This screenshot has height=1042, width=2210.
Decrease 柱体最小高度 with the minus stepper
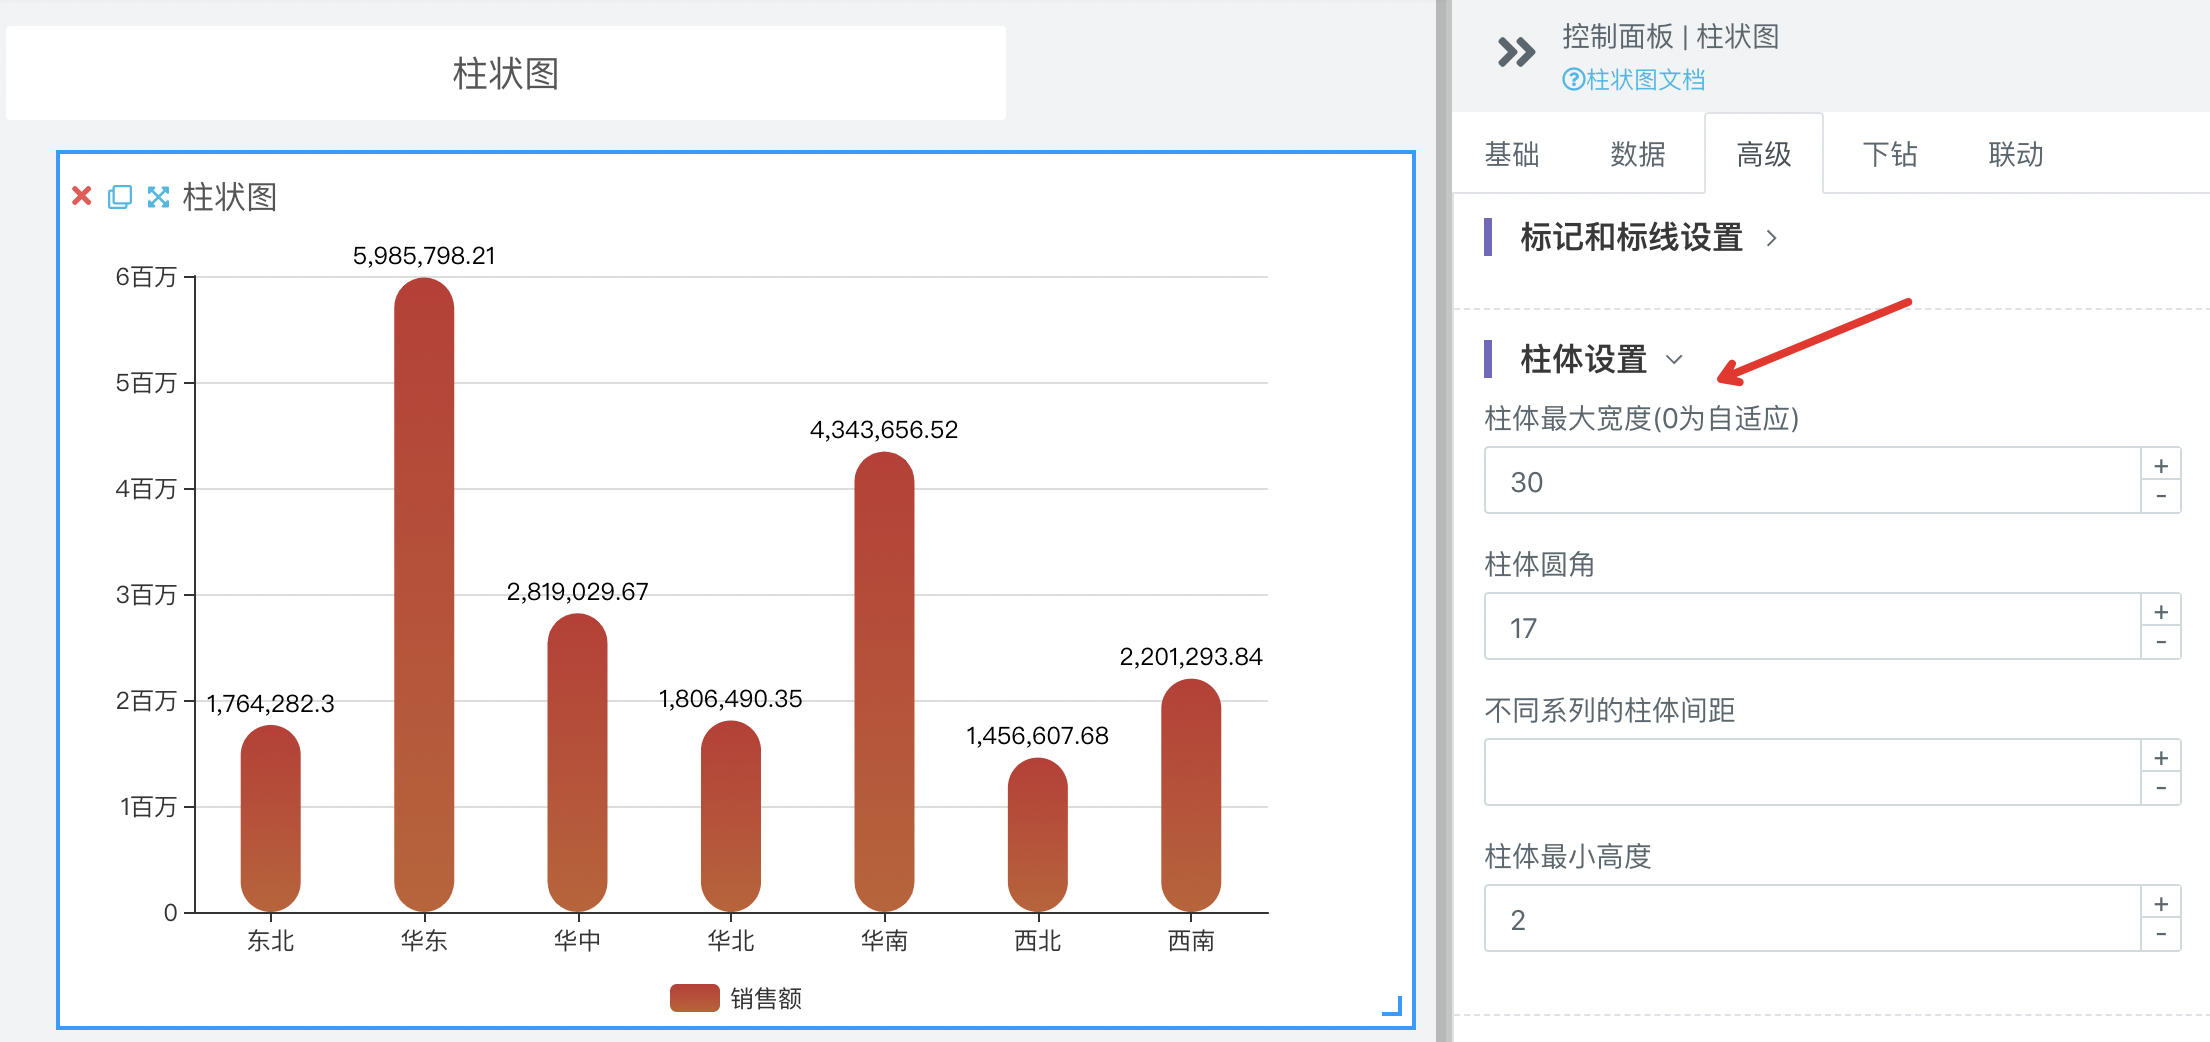(x=2161, y=935)
